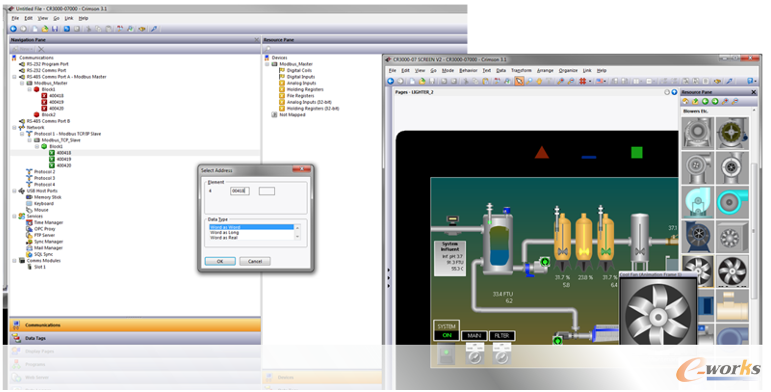Select Holding Registers in the Resource Pane
The width and height of the screenshot is (771, 392).
coord(305,90)
